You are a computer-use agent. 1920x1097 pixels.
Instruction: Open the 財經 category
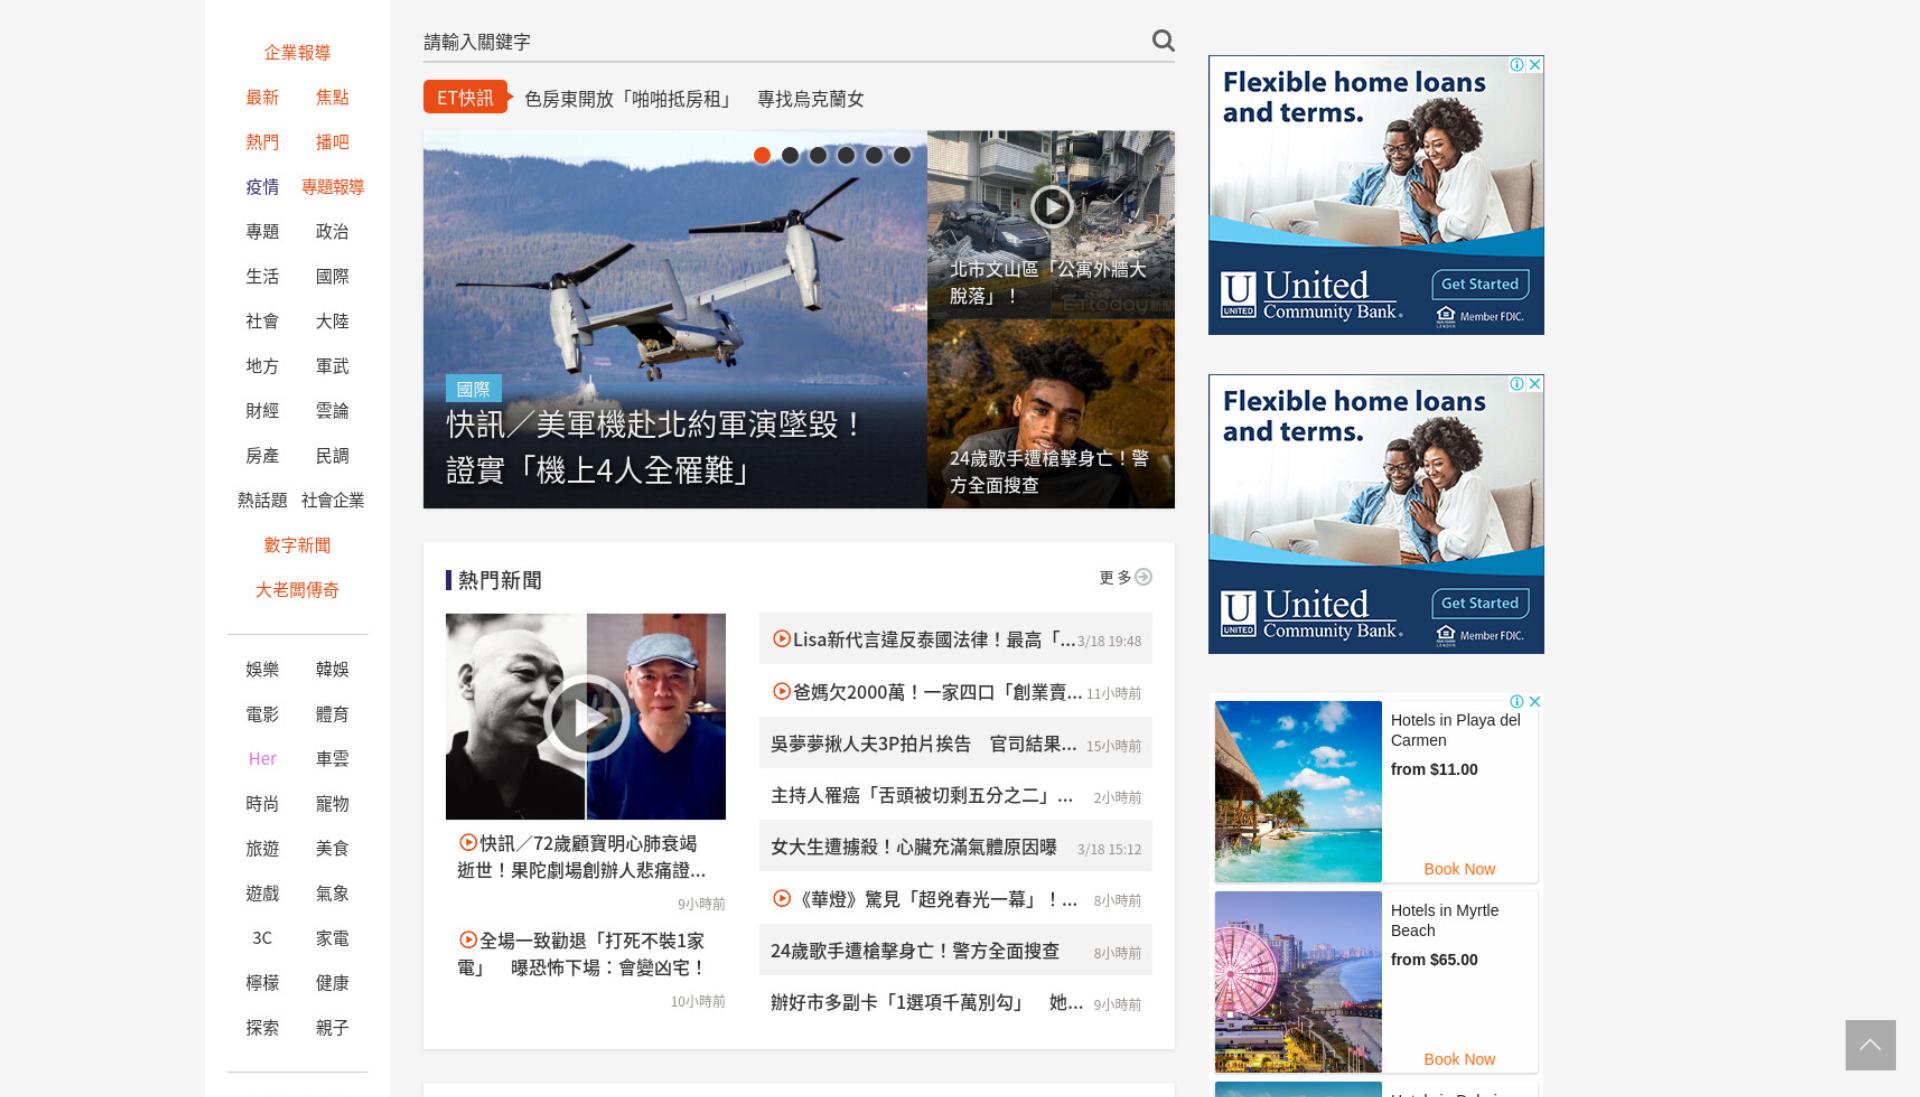click(262, 411)
